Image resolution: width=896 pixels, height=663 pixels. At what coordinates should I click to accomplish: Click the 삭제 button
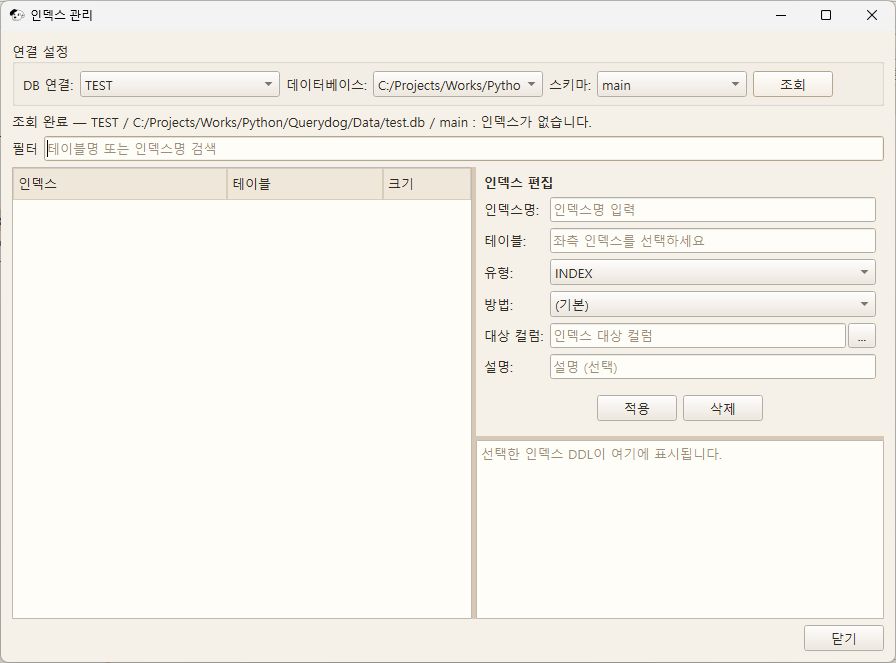(723, 408)
